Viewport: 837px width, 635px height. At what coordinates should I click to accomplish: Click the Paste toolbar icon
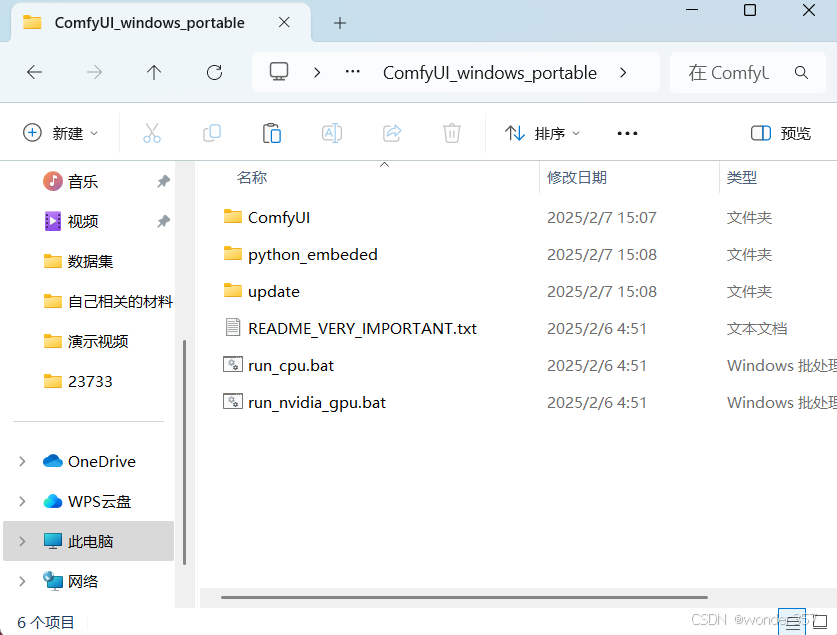click(272, 133)
